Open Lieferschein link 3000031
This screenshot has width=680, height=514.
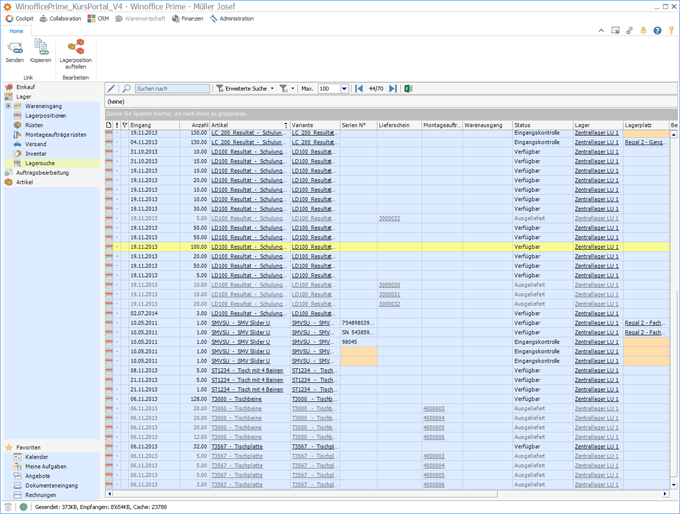[389, 295]
